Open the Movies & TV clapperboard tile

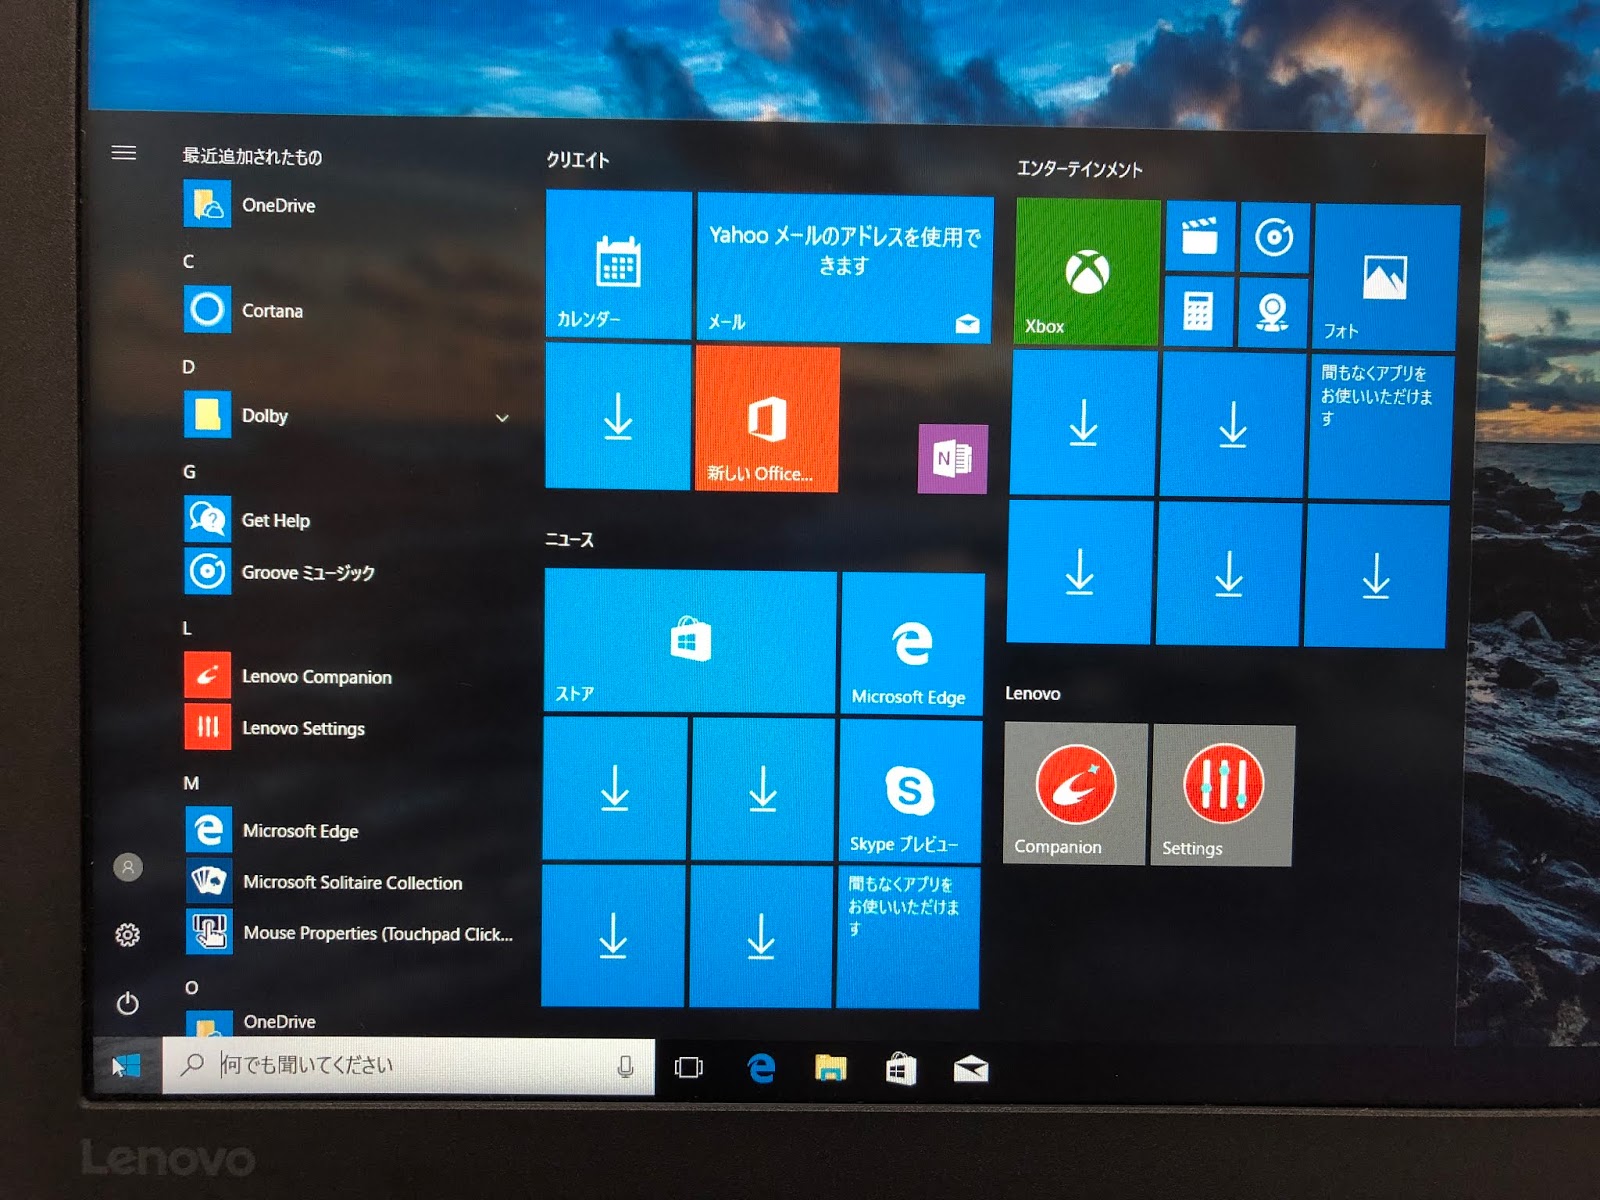1200,237
